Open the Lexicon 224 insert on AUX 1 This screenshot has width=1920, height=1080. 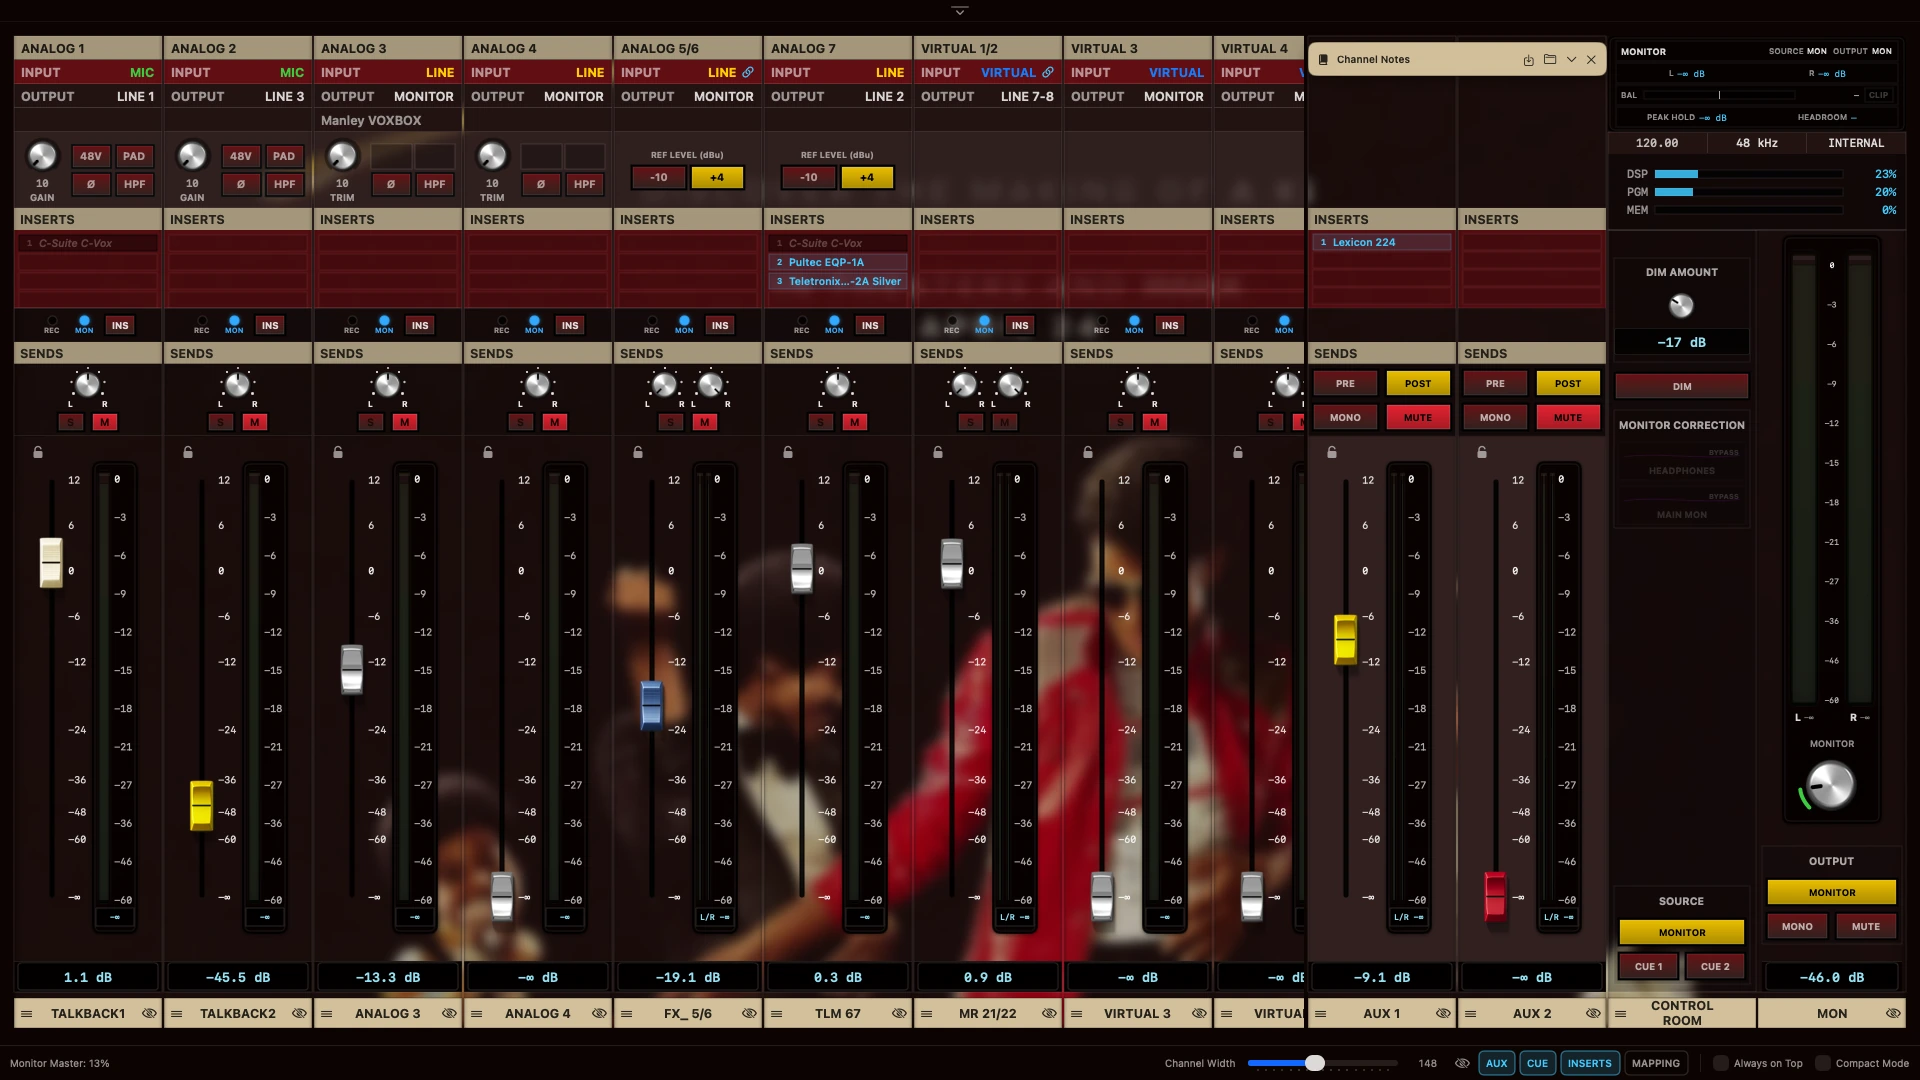click(x=1381, y=242)
